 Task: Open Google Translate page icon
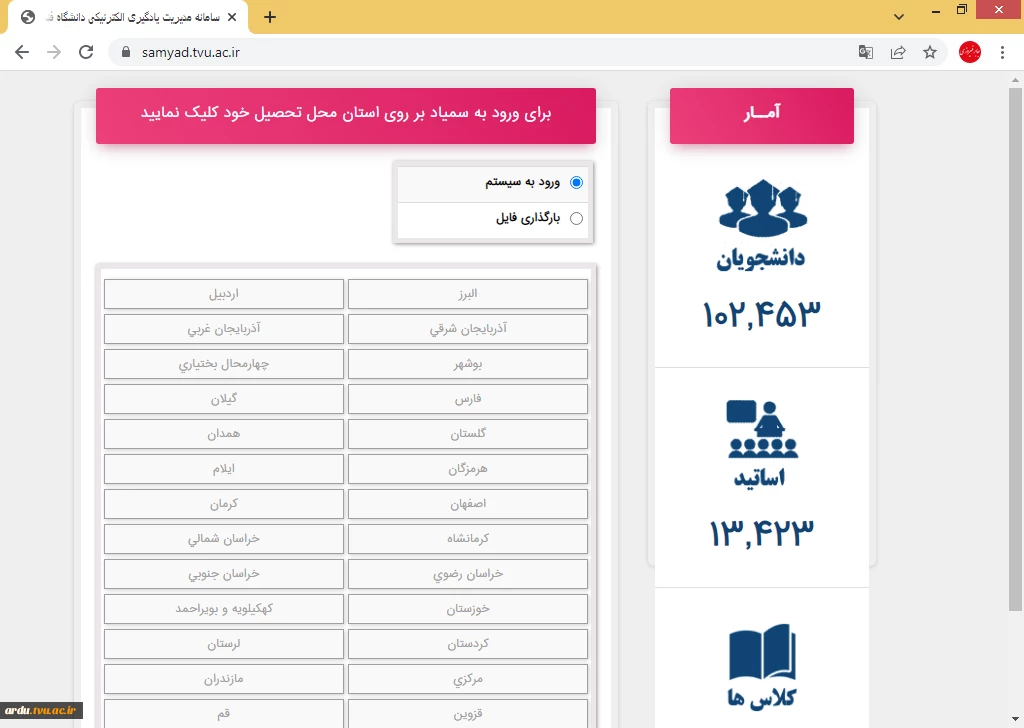pyautogui.click(x=865, y=52)
